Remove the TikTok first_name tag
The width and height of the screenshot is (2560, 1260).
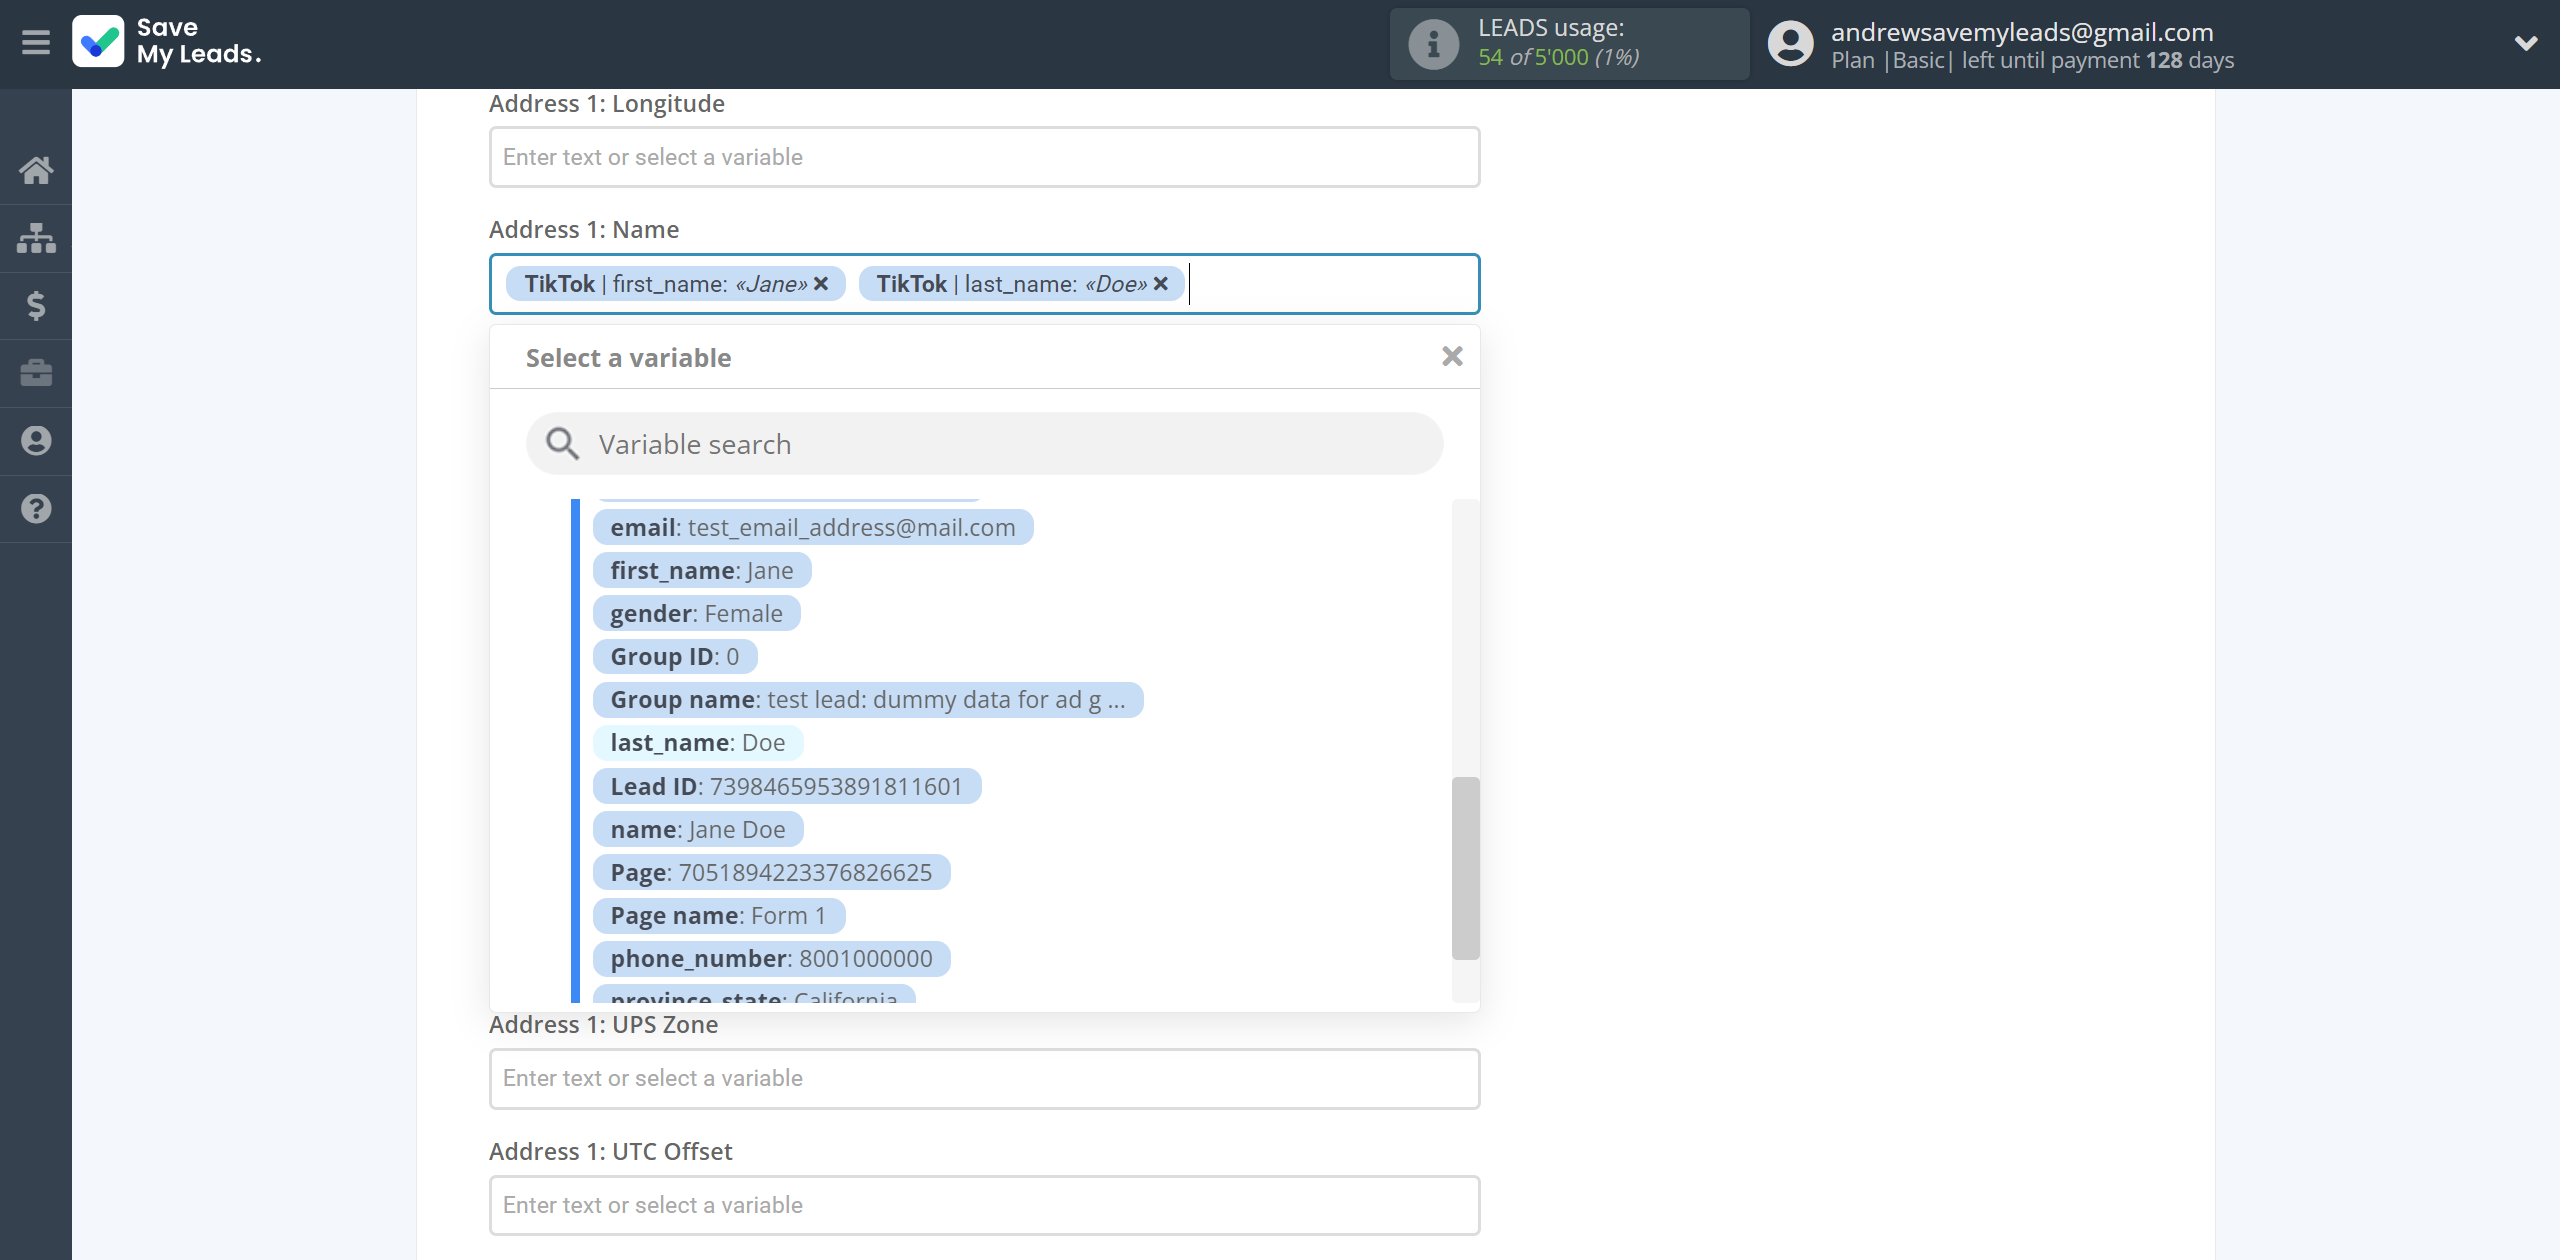point(821,284)
